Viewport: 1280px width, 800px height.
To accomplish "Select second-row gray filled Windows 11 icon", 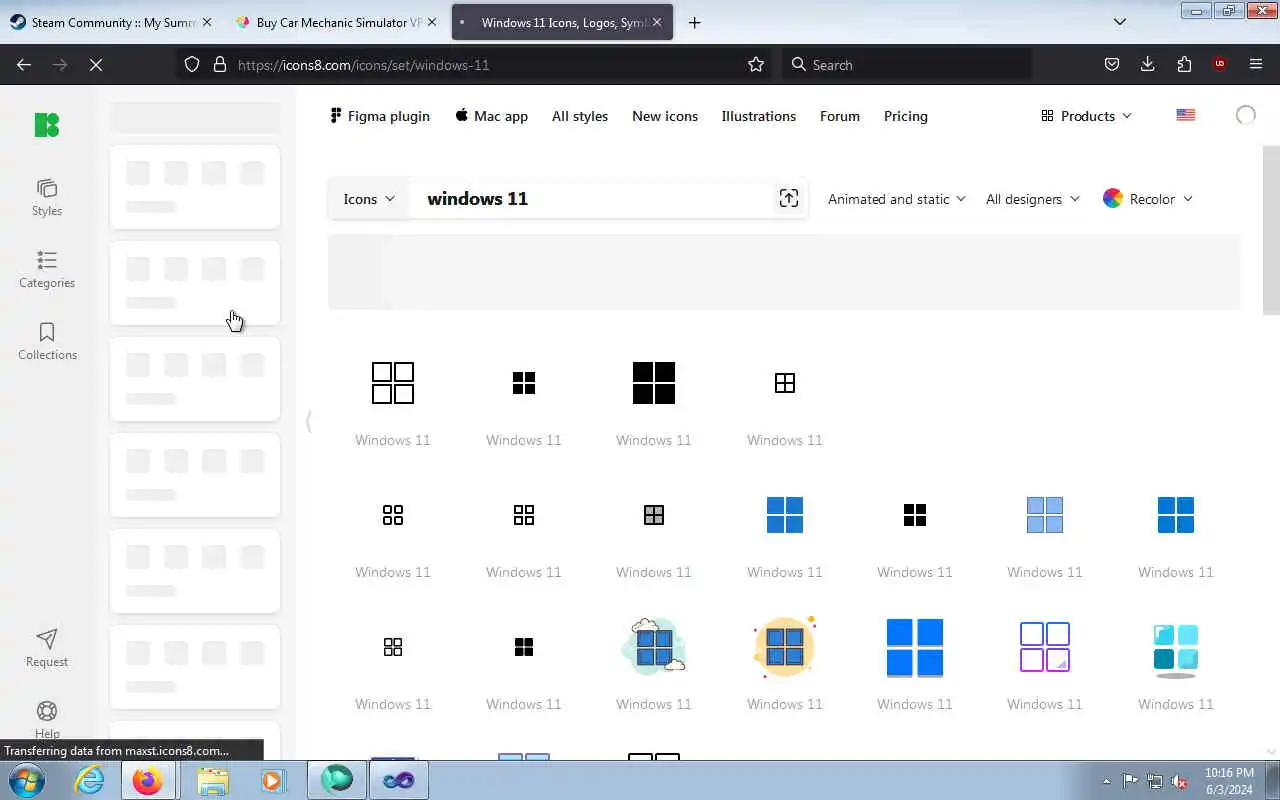I will (x=654, y=515).
